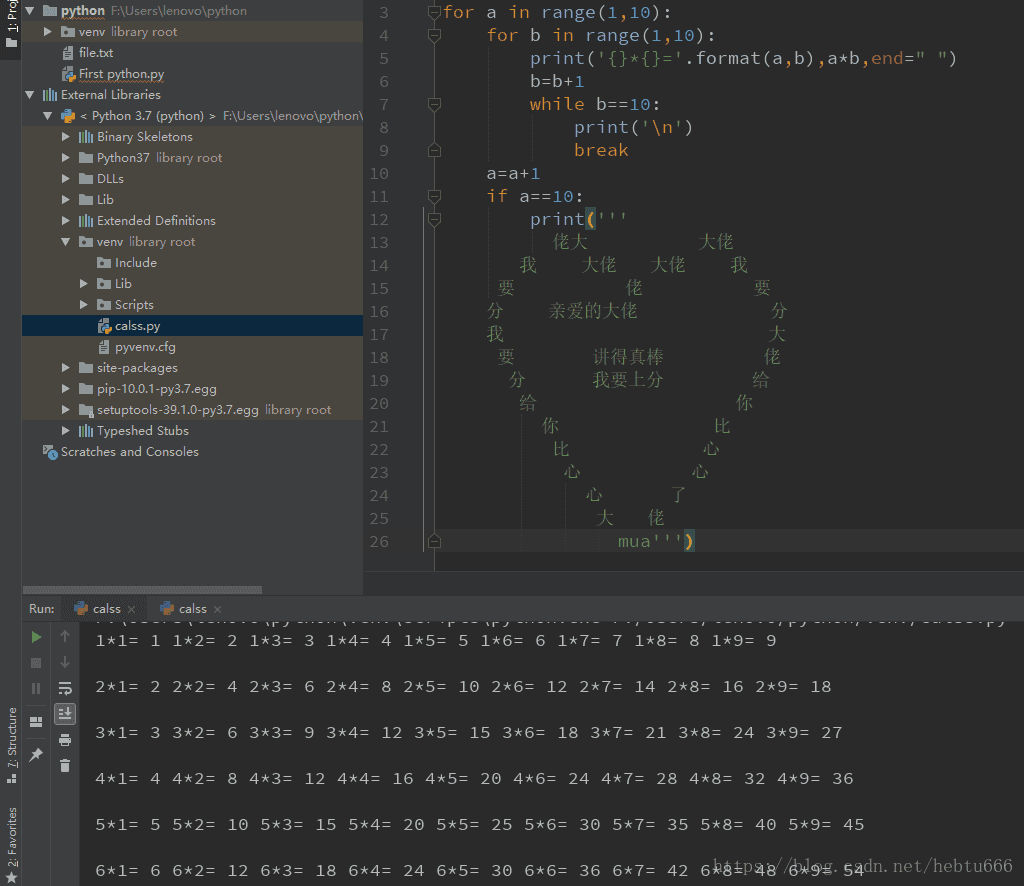The width and height of the screenshot is (1024, 886).
Task: Click the up arrow stack trace icon
Action: point(65,636)
